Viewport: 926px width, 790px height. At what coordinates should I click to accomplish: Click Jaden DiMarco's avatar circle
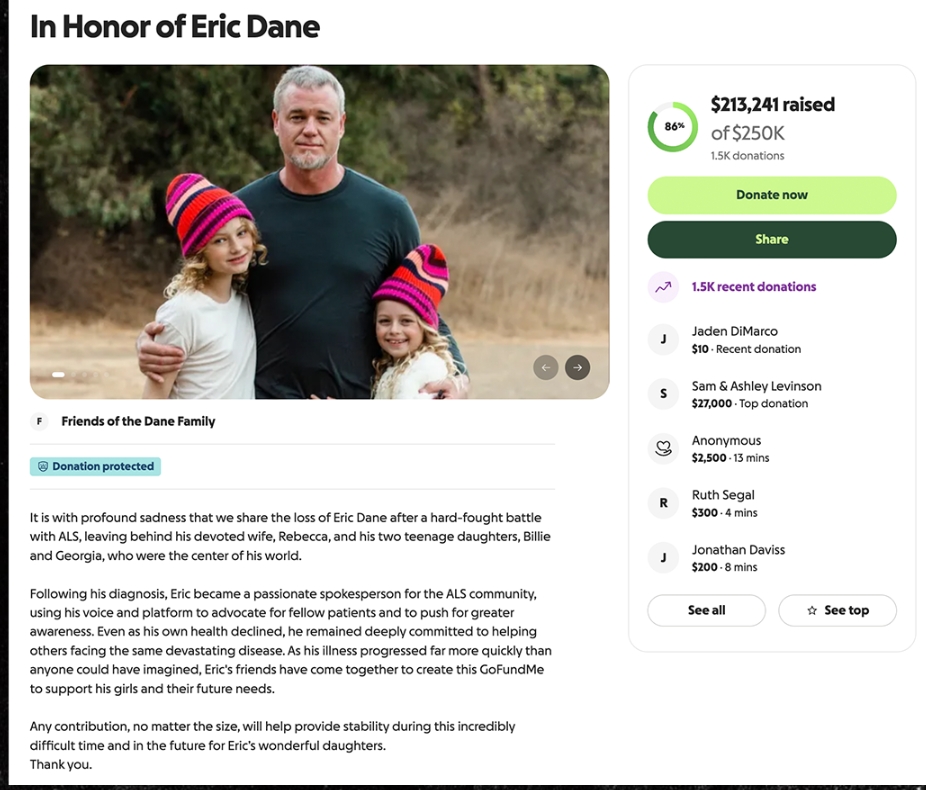point(663,340)
